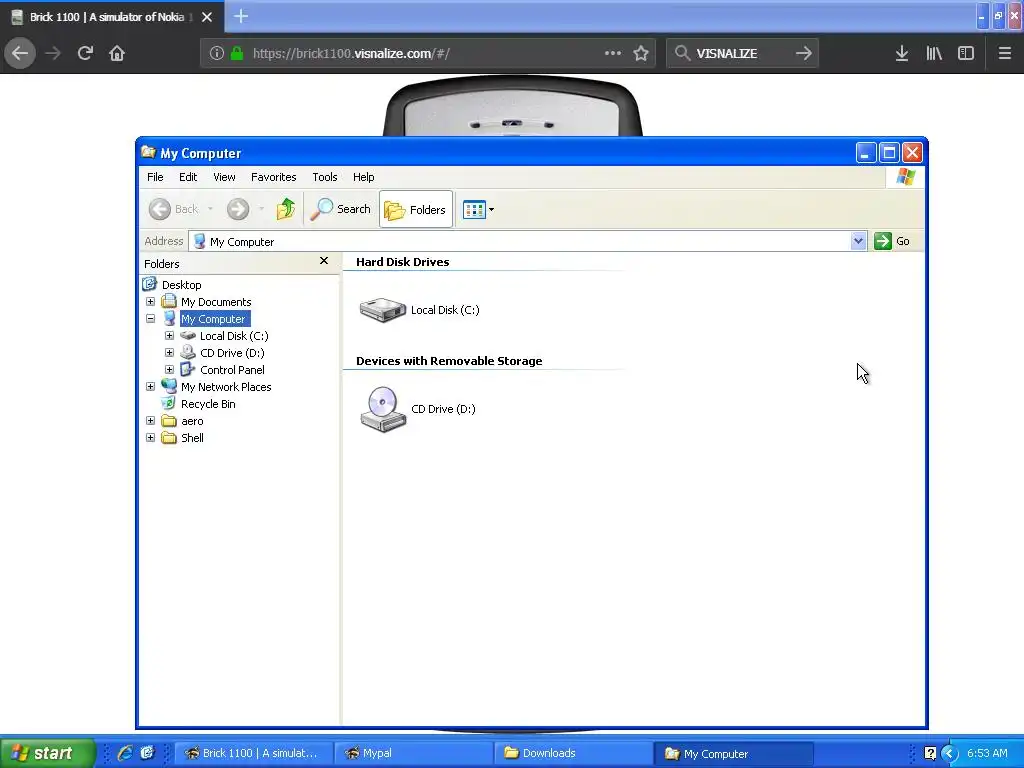Screen dimensions: 1024x768
Task: Open the Search toolbar button
Action: pyautogui.click(x=341, y=209)
